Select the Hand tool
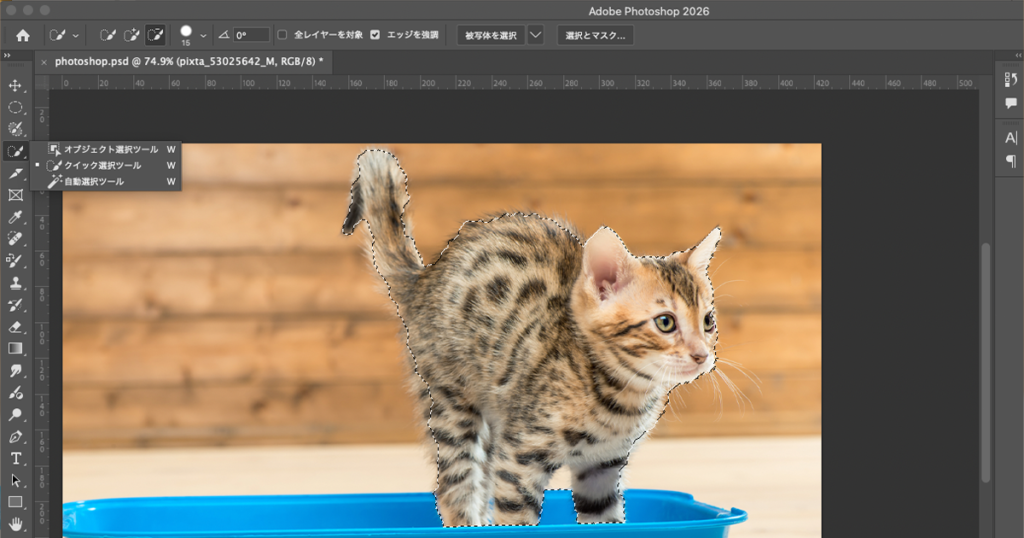This screenshot has height=538, width=1024. [15, 523]
